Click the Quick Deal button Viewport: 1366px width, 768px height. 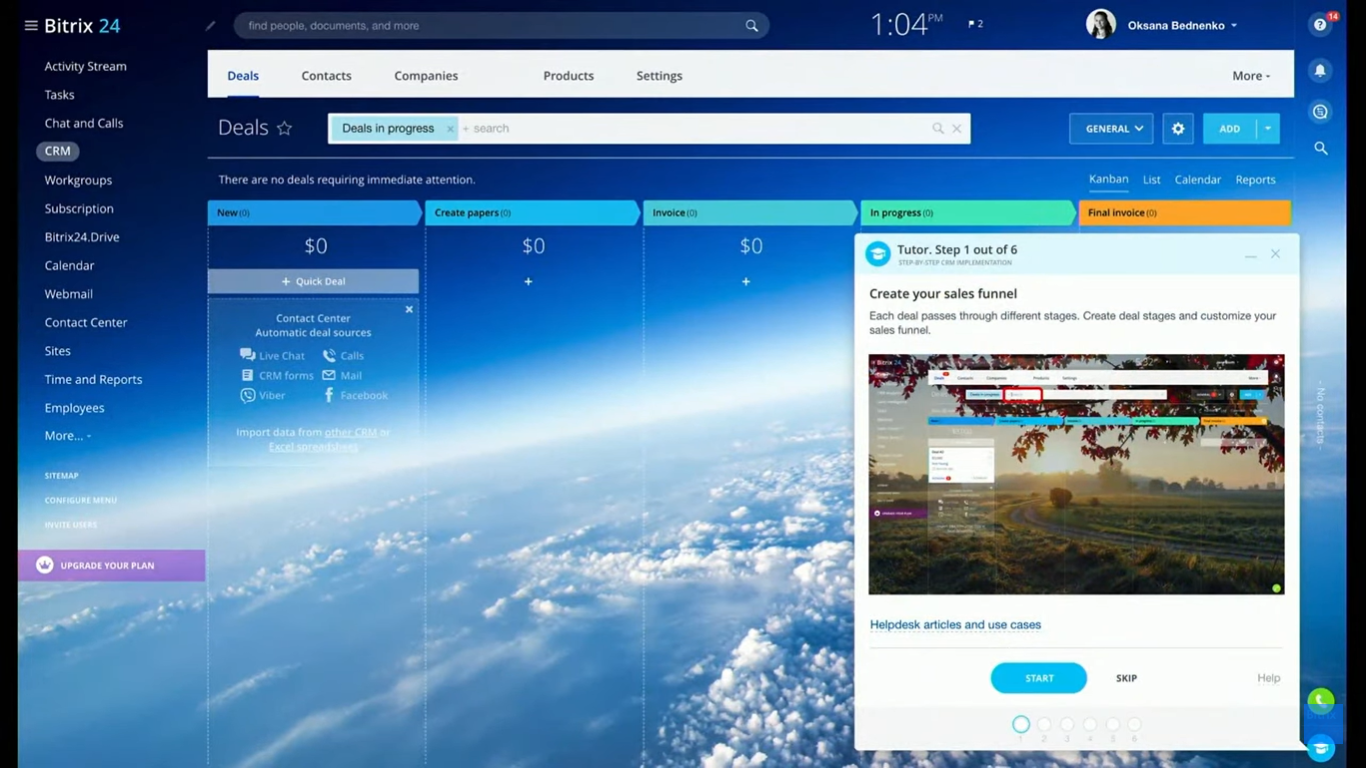(x=313, y=281)
